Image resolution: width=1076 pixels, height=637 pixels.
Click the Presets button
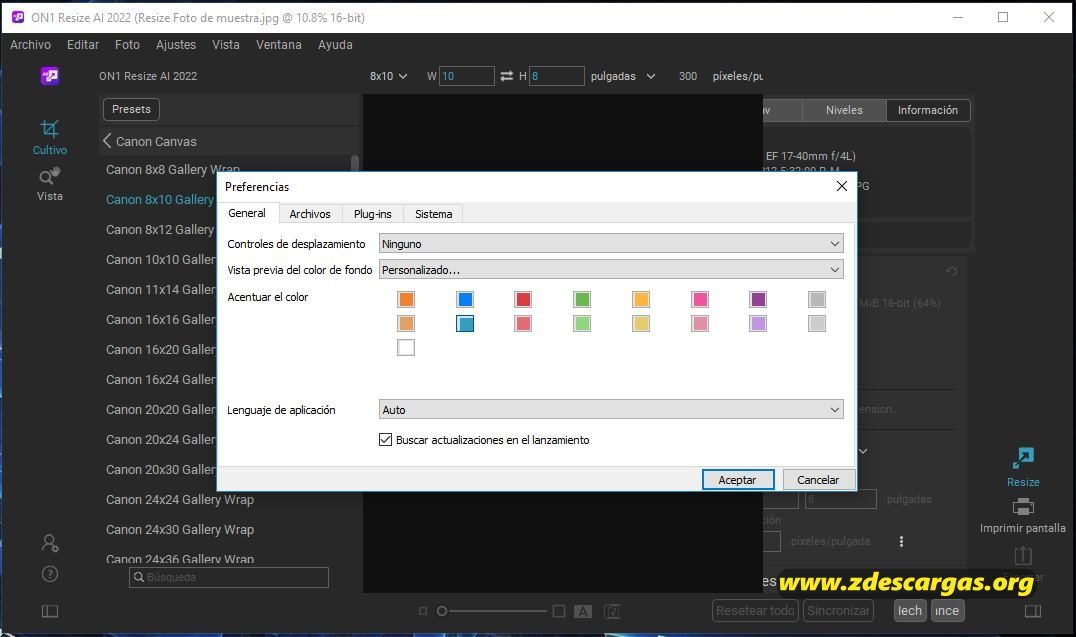tap(131, 109)
